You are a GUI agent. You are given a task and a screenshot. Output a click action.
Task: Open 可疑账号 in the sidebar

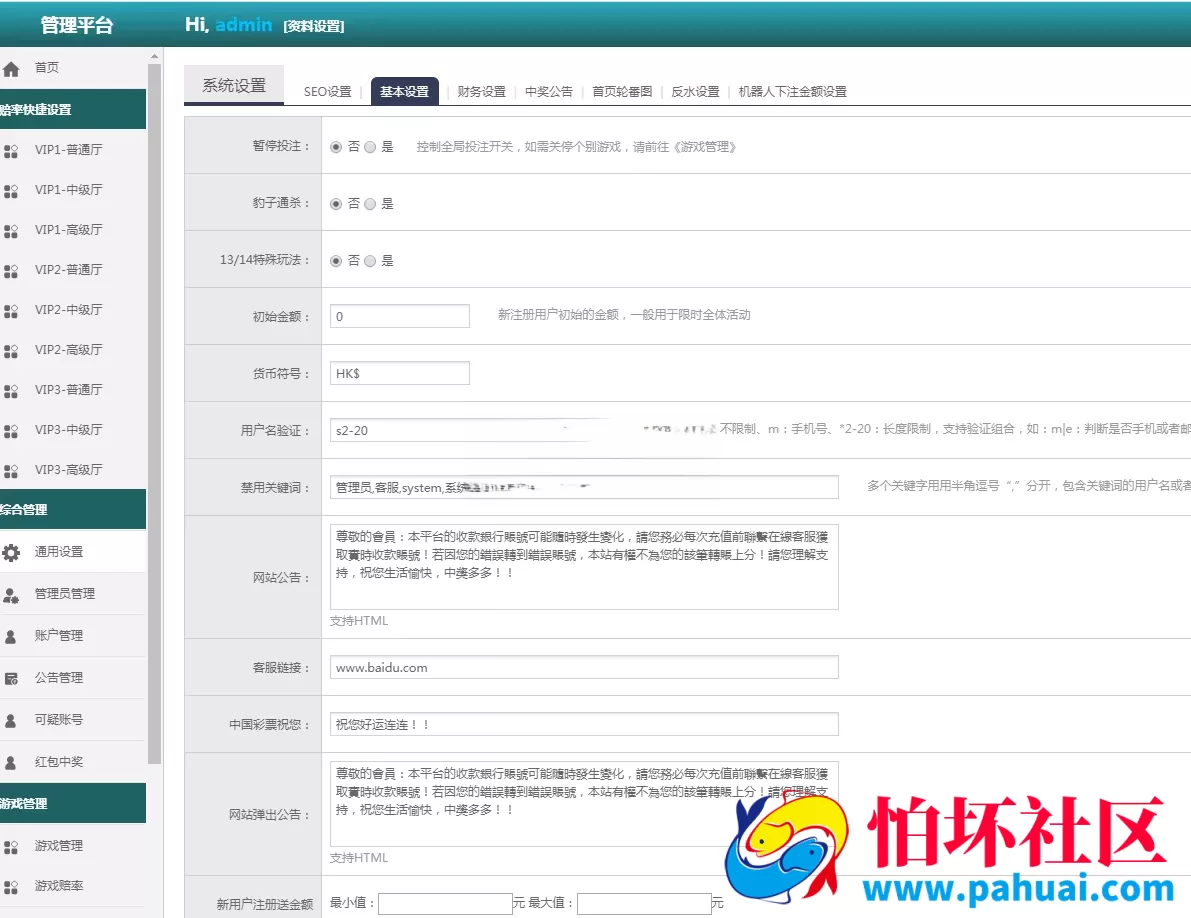click(x=58, y=719)
